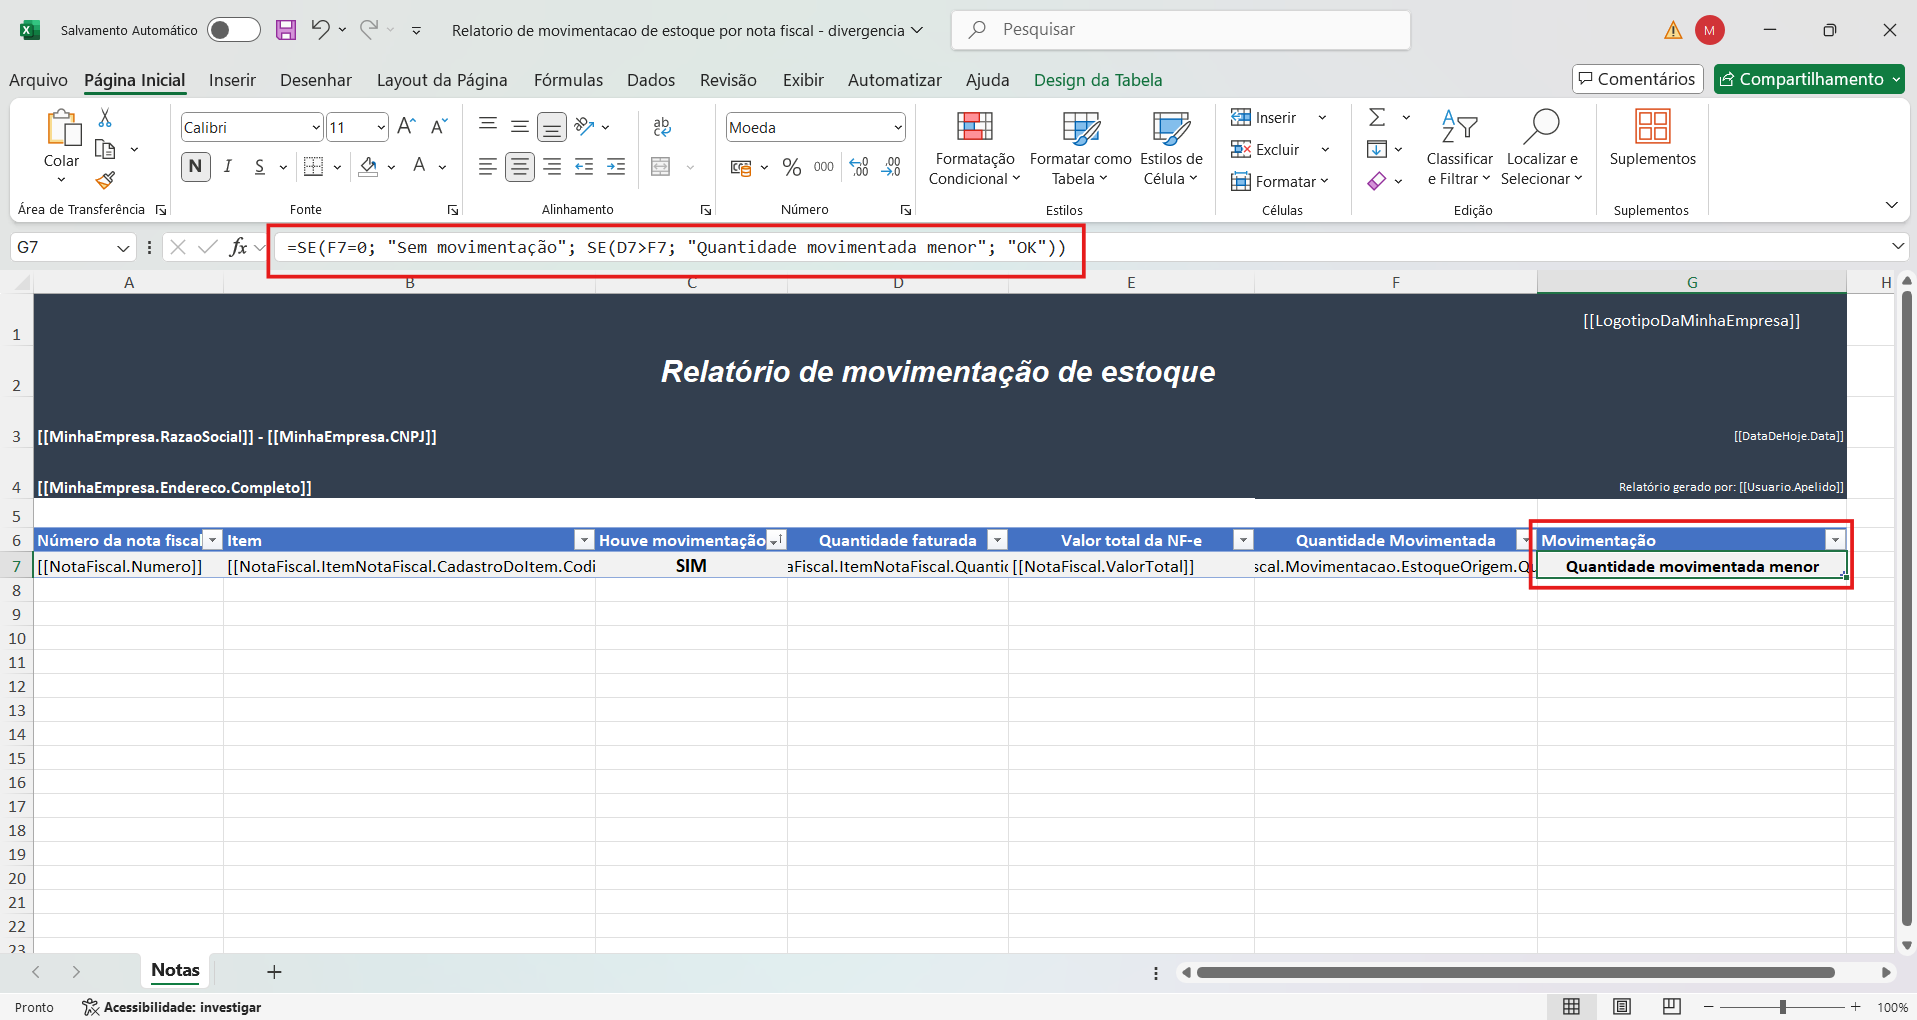Viewport: 1917px width, 1020px height.
Task: Toggle align text left
Action: coord(488,167)
